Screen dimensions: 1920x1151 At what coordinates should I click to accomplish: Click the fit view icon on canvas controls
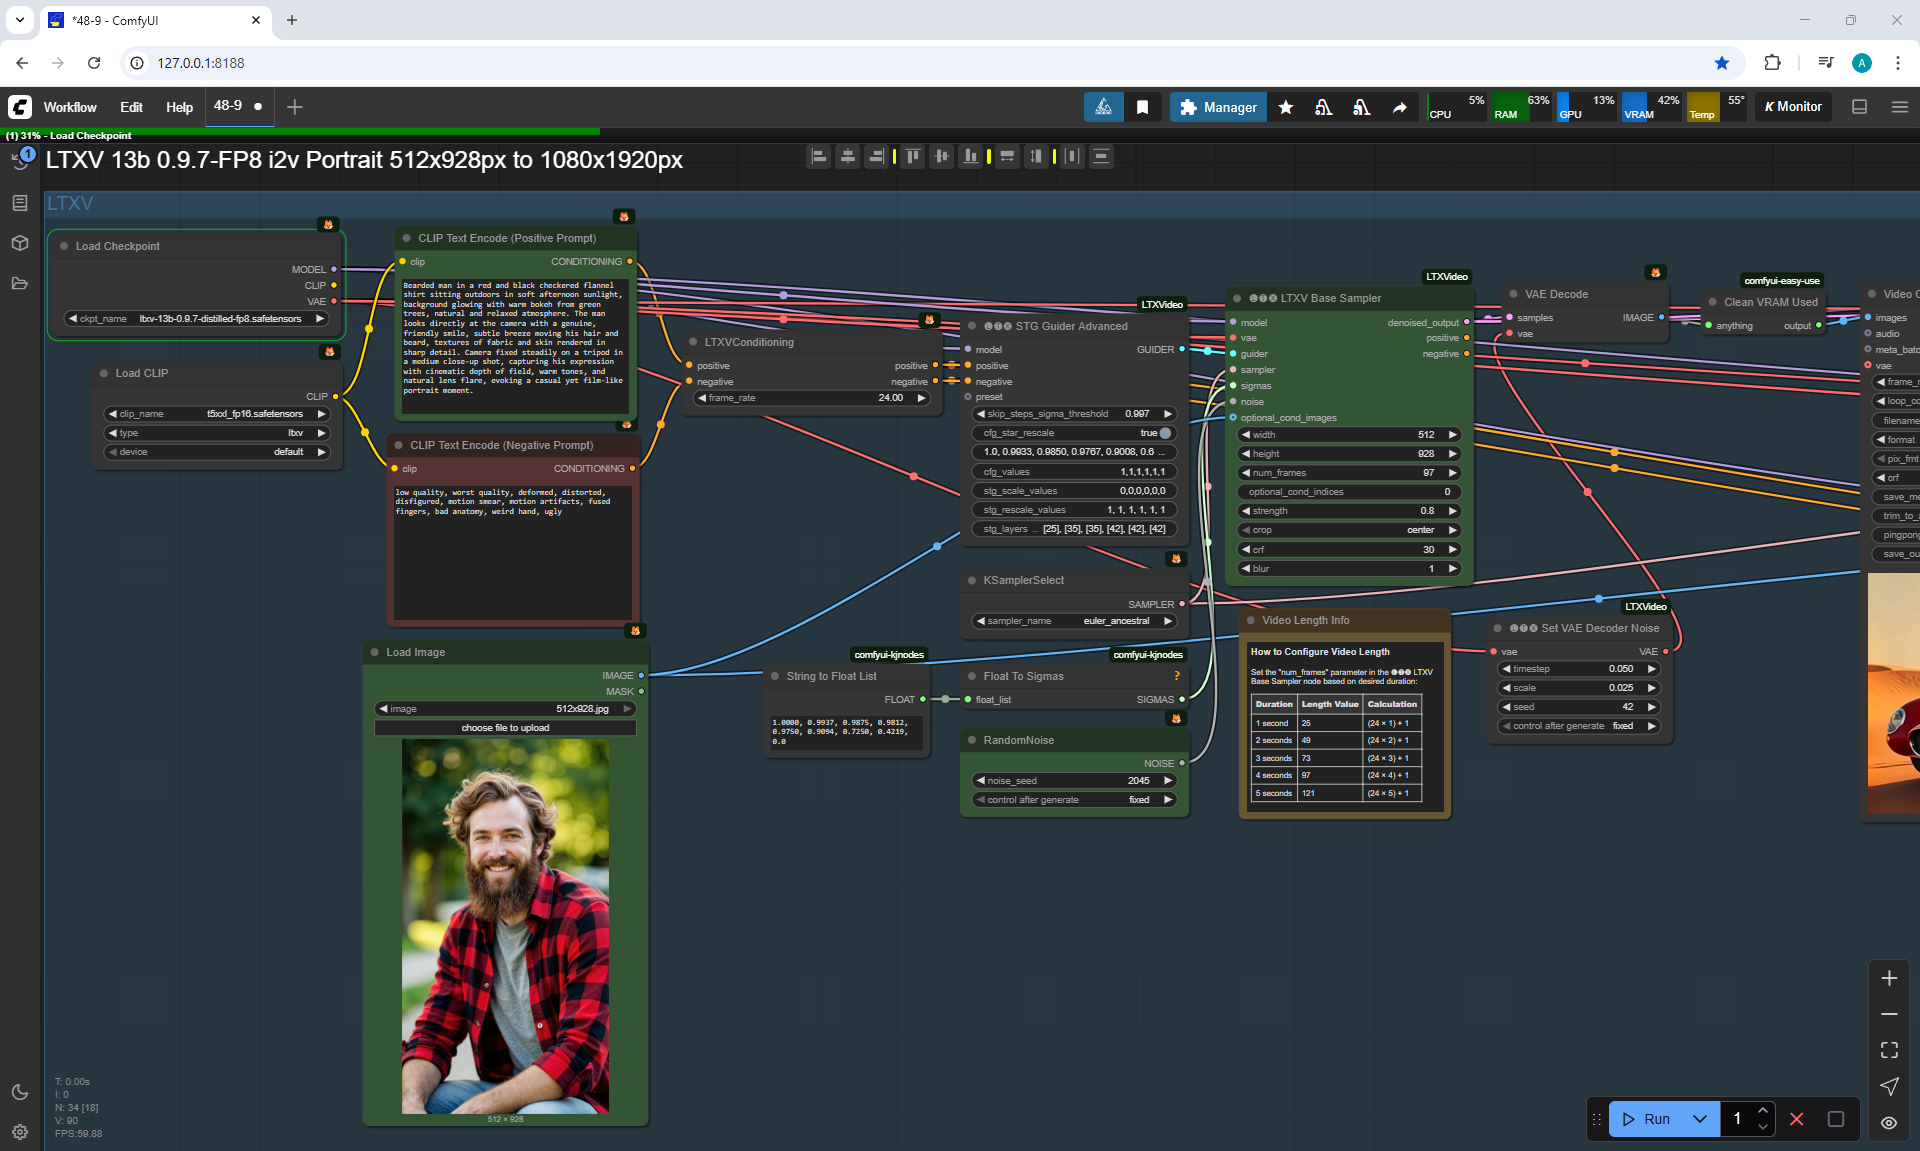click(1889, 1050)
